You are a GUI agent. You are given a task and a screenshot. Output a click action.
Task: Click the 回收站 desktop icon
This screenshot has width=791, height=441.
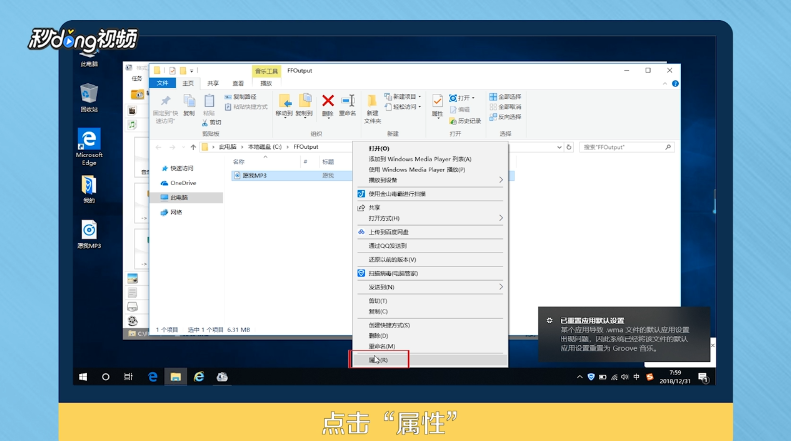(89, 98)
